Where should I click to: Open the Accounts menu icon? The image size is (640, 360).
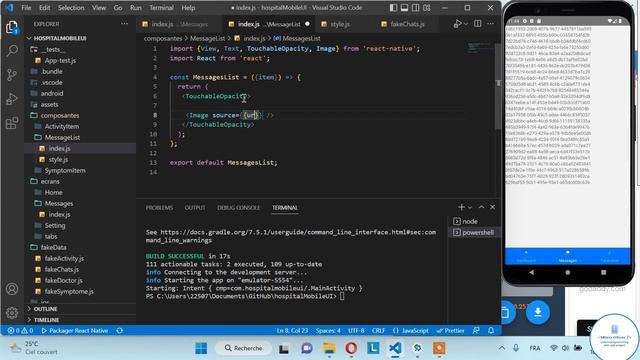tap(12, 289)
